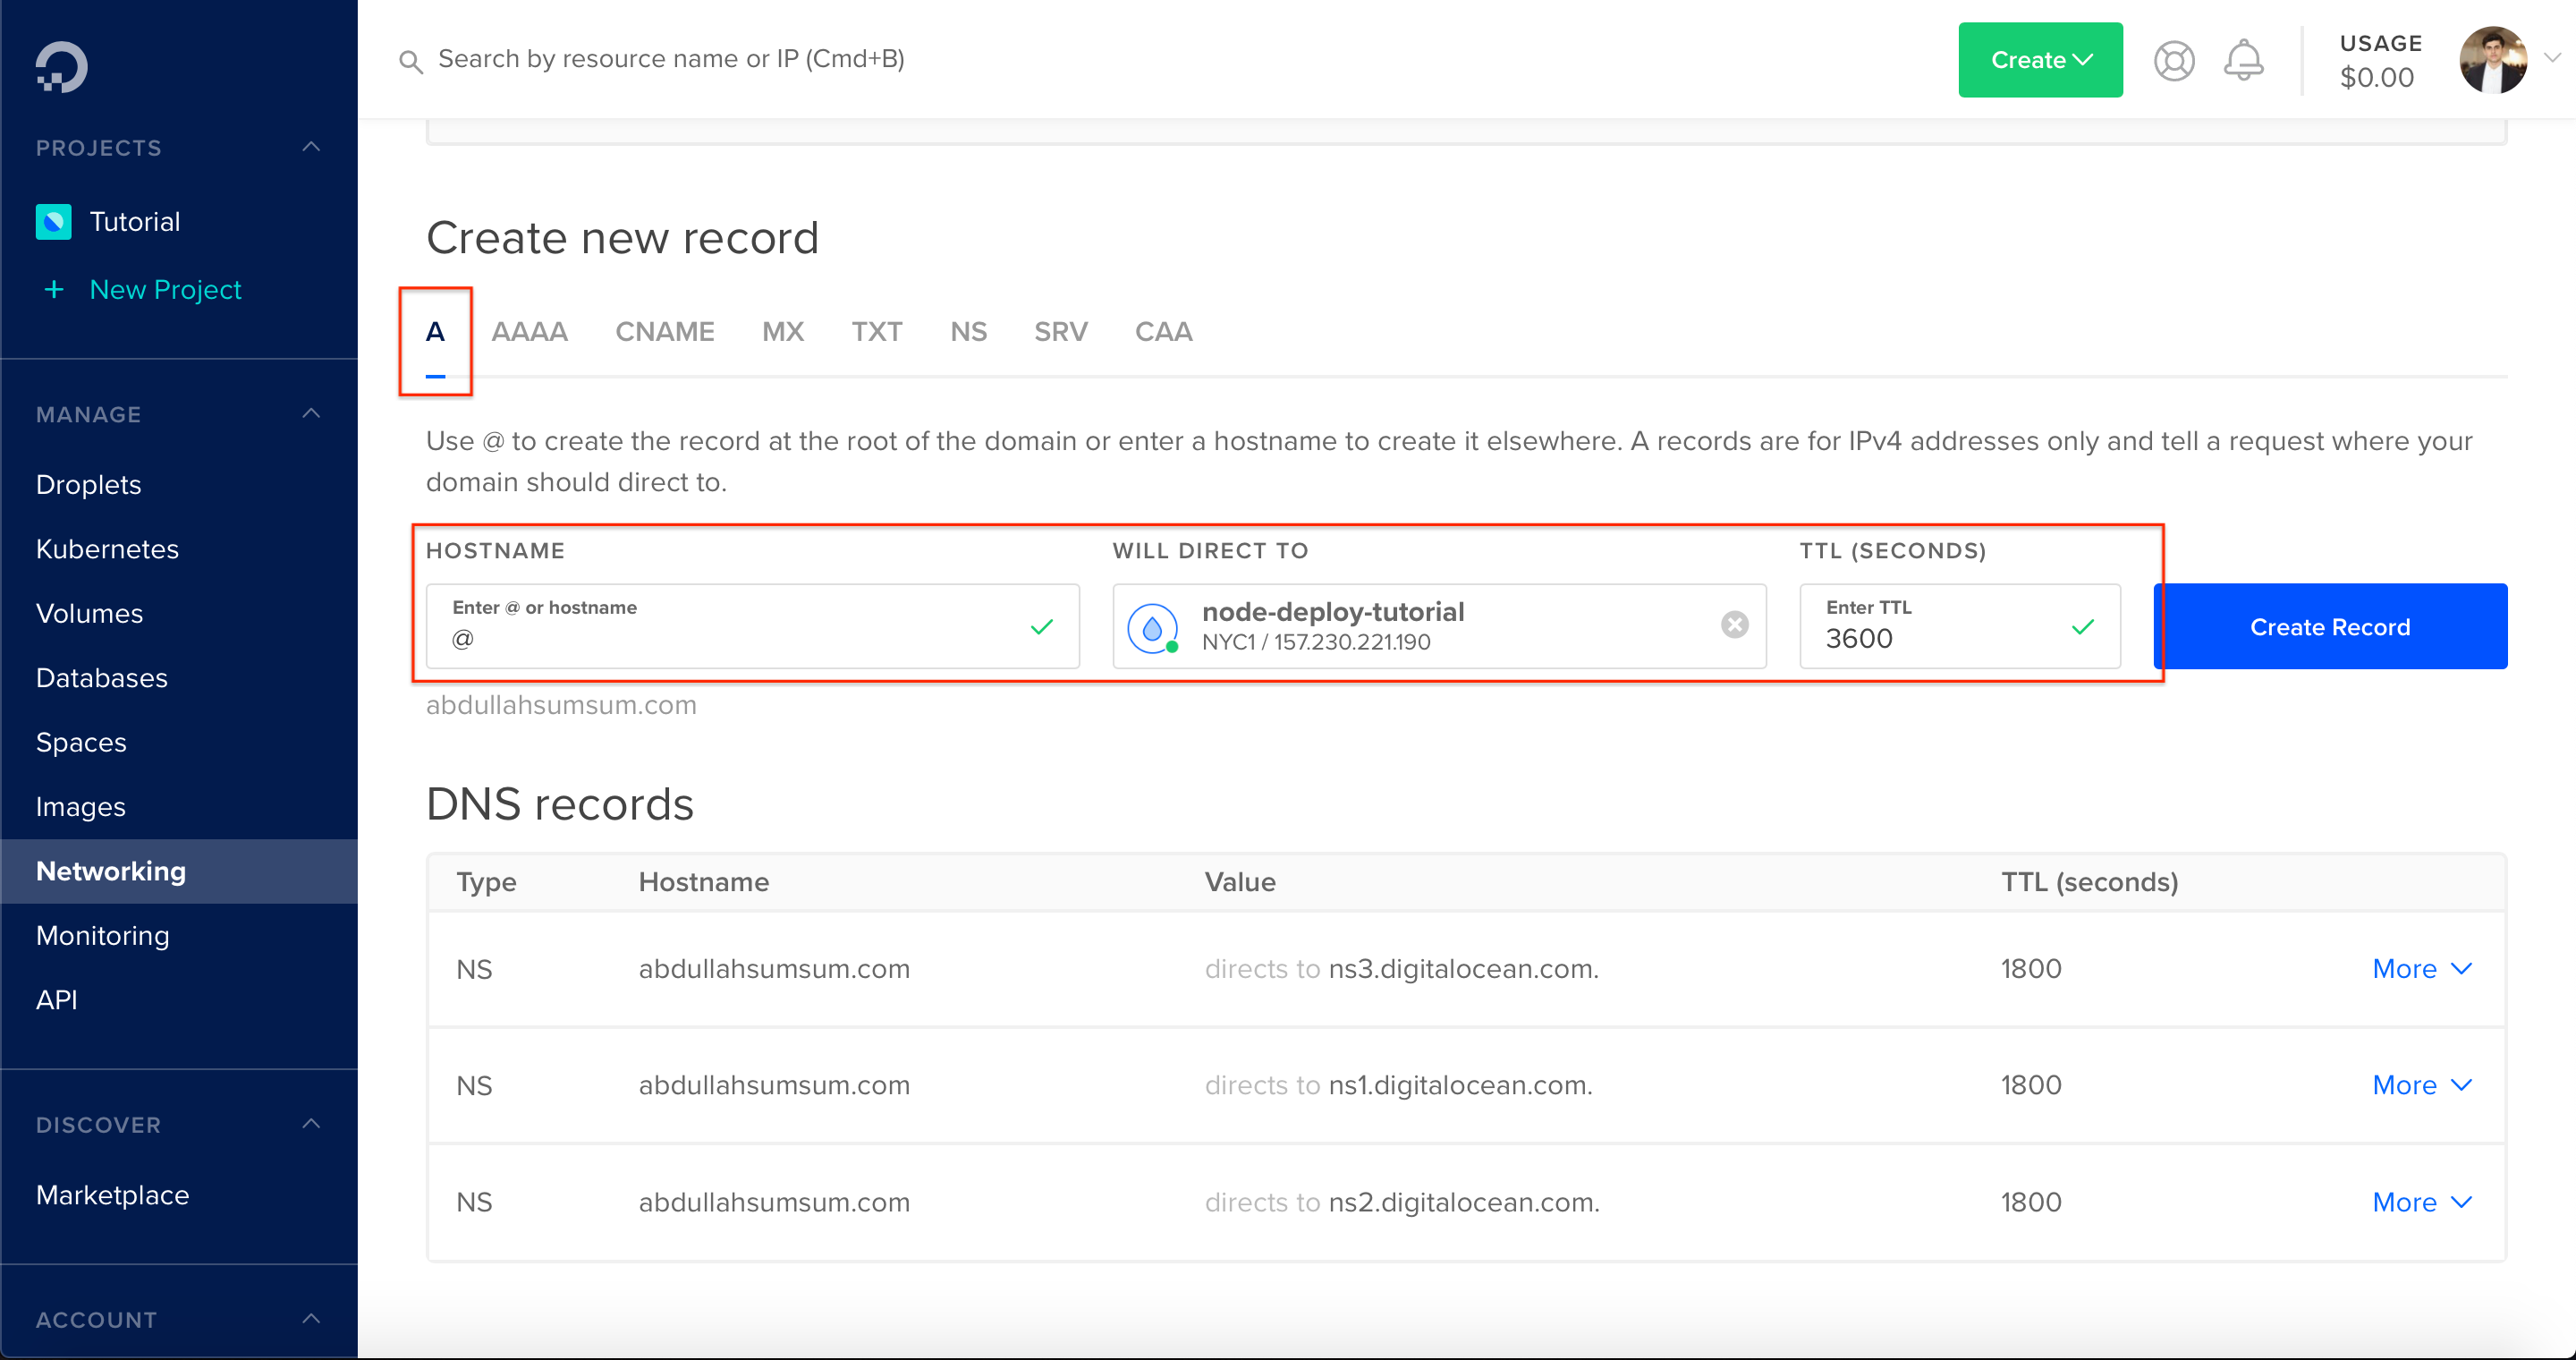Clear the selected node-deploy-tutorial droplet
The width and height of the screenshot is (2576, 1360).
1735,625
